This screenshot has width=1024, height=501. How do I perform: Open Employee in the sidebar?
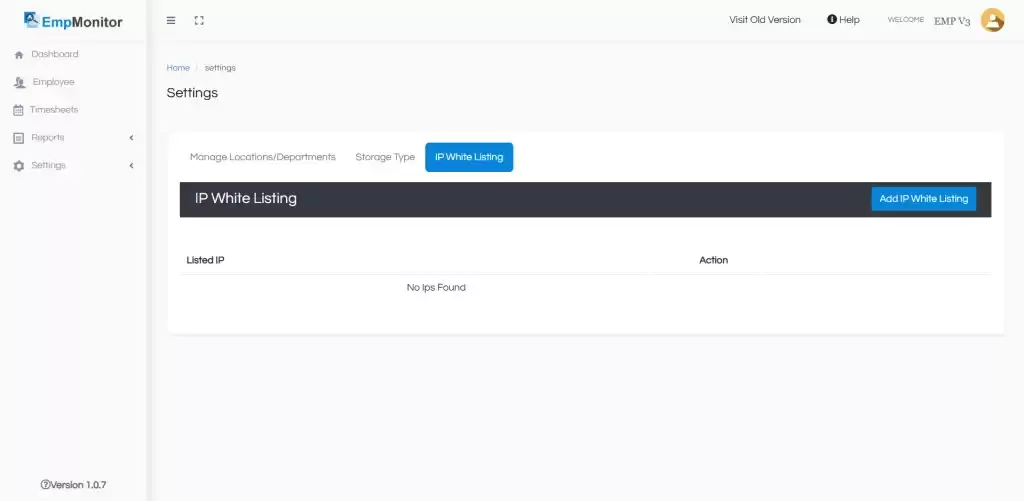54,82
